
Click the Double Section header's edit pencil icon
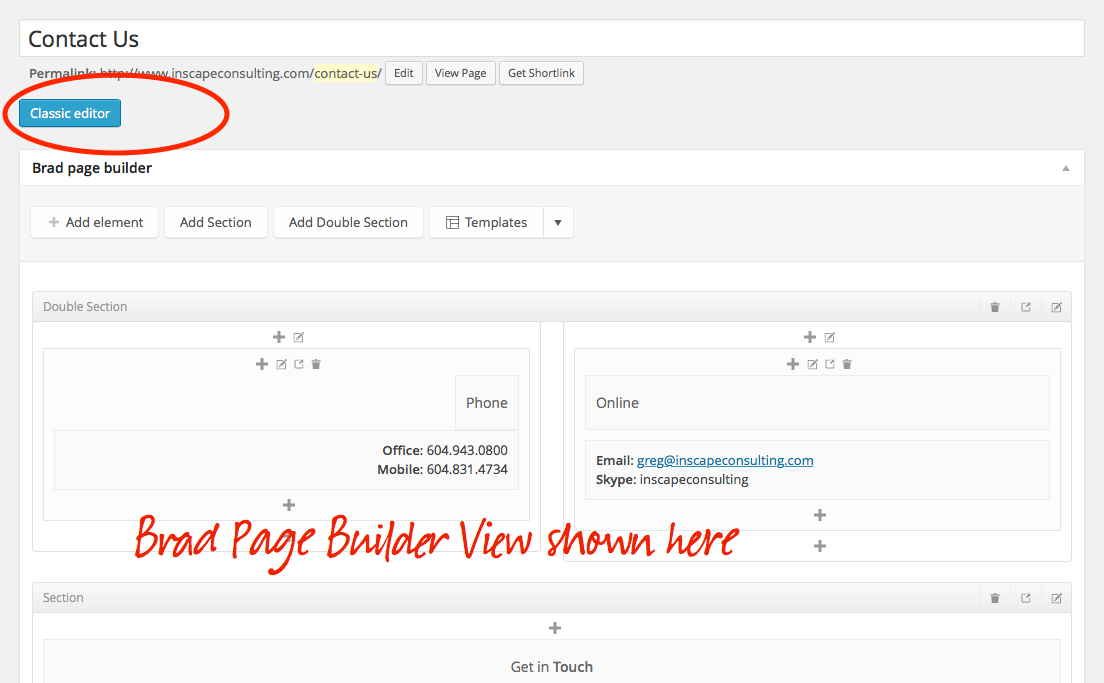point(1056,307)
